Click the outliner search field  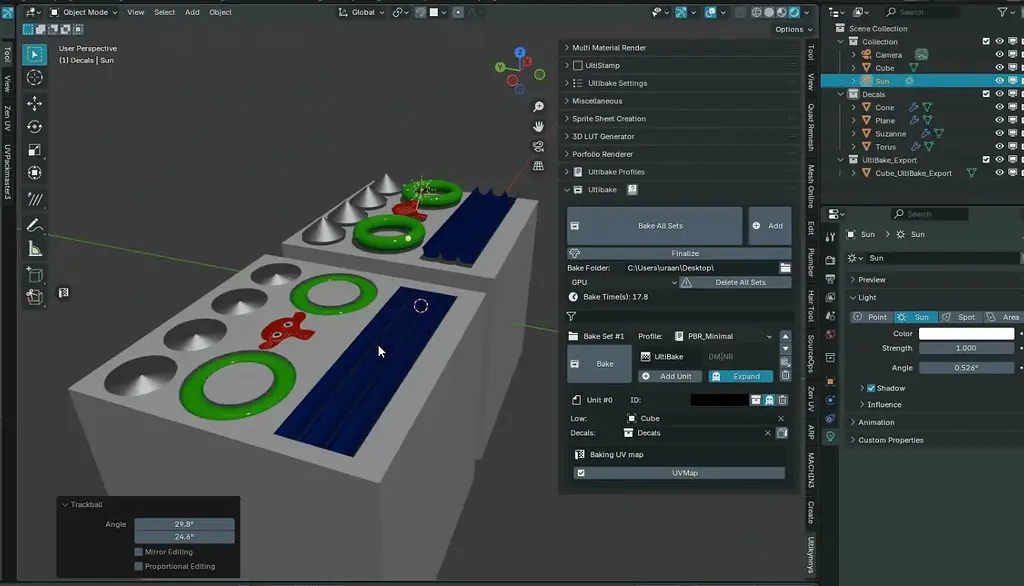[x=921, y=12]
